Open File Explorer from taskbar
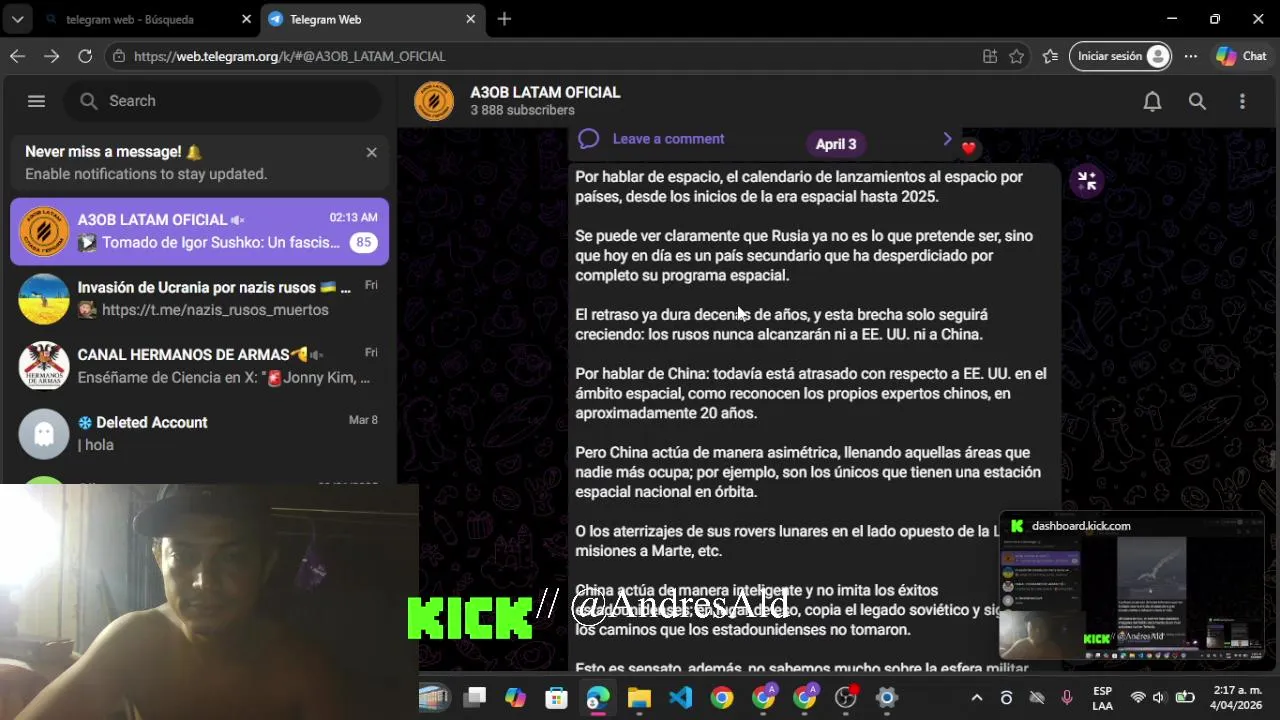The image size is (1280, 720). (639, 698)
